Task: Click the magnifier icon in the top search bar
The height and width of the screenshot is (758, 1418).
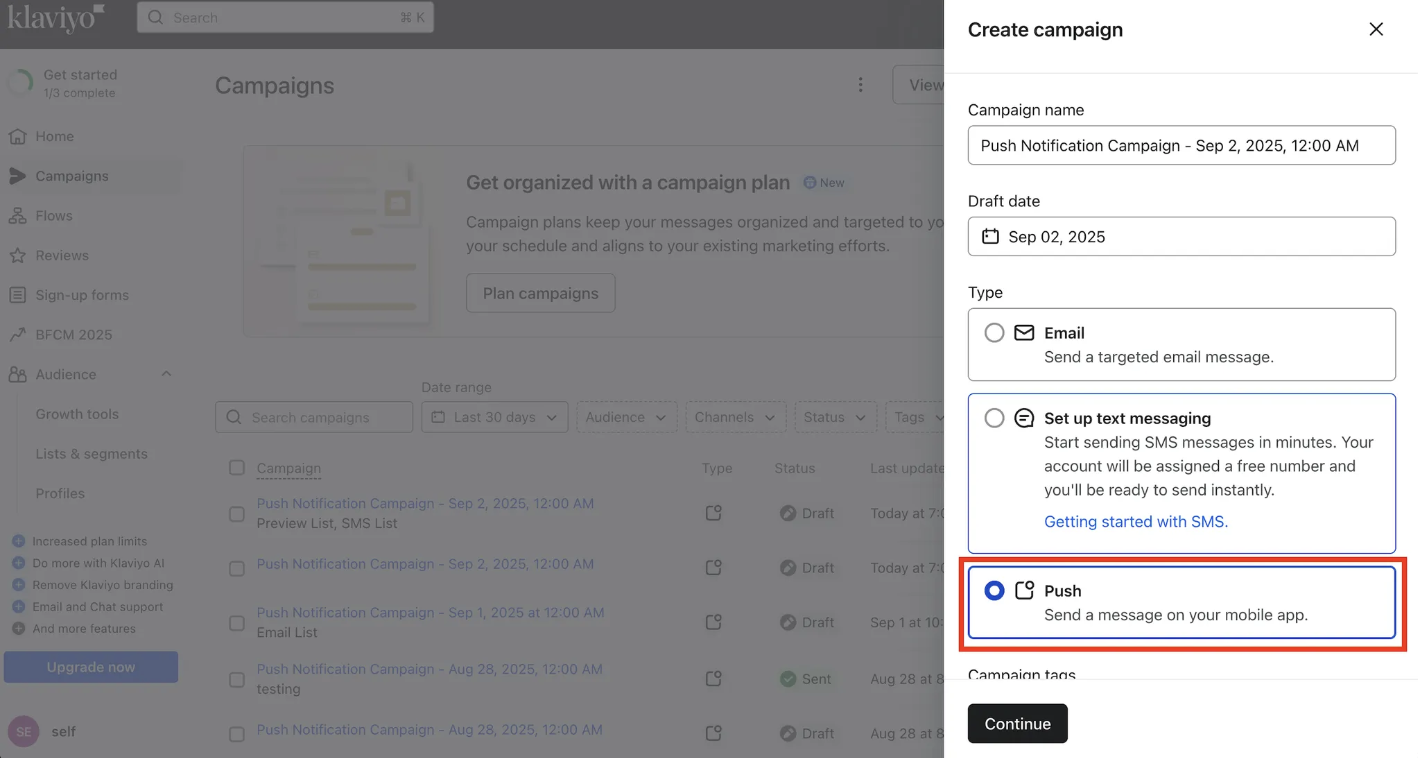Action: 156,18
